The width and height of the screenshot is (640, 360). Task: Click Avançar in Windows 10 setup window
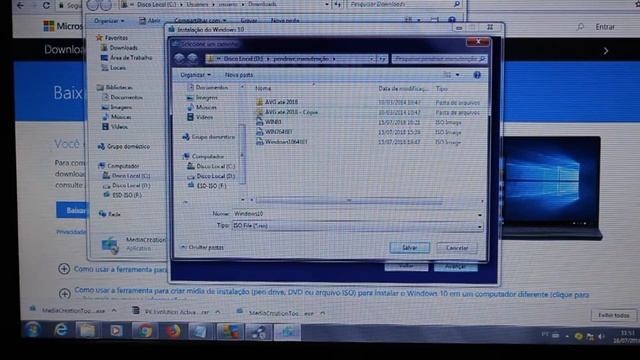point(456,267)
